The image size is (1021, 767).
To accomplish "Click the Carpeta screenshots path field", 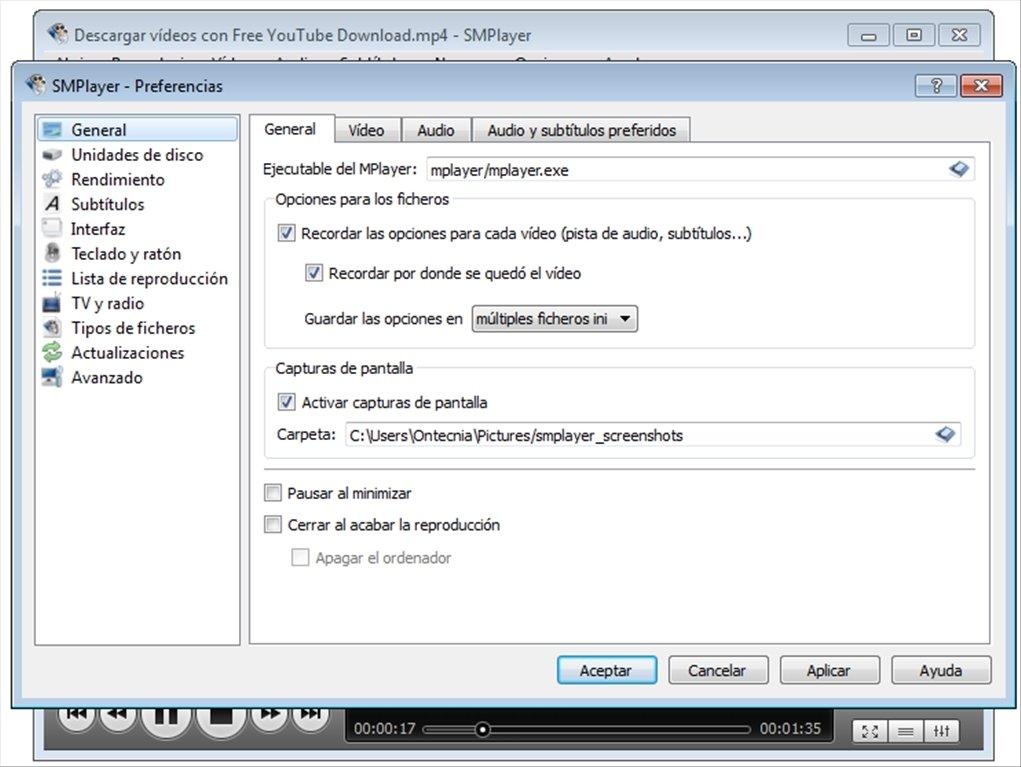I will (652, 434).
